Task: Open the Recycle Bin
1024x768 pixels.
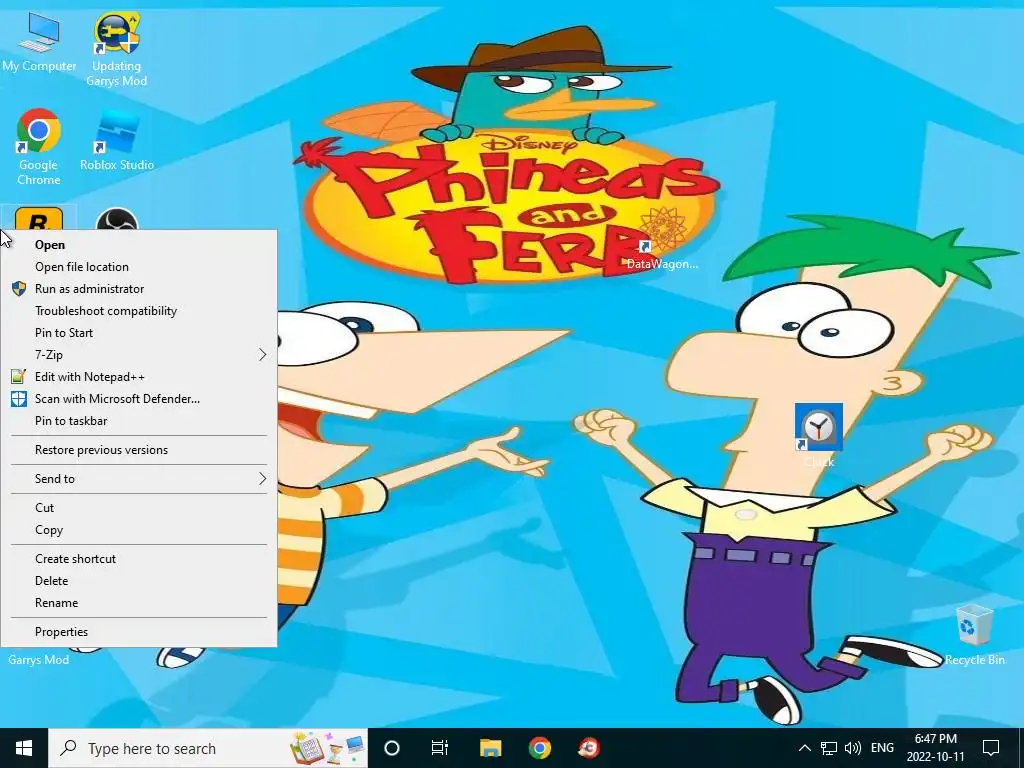Action: pyautogui.click(x=974, y=635)
